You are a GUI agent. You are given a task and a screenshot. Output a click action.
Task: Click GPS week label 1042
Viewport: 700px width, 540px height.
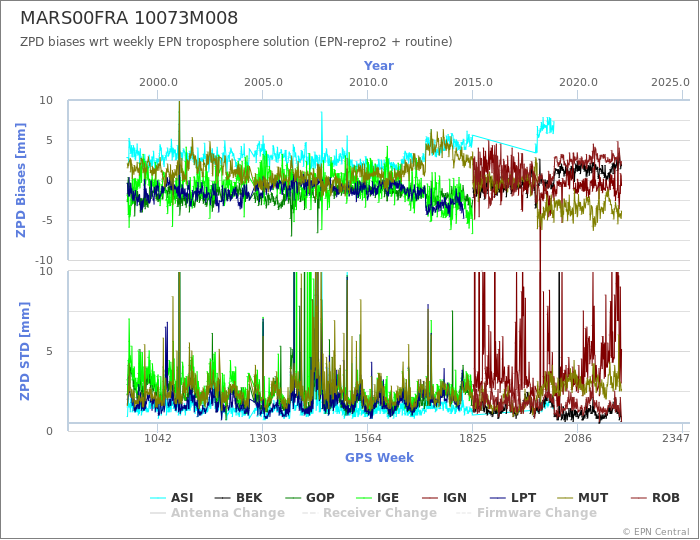[x=158, y=438]
